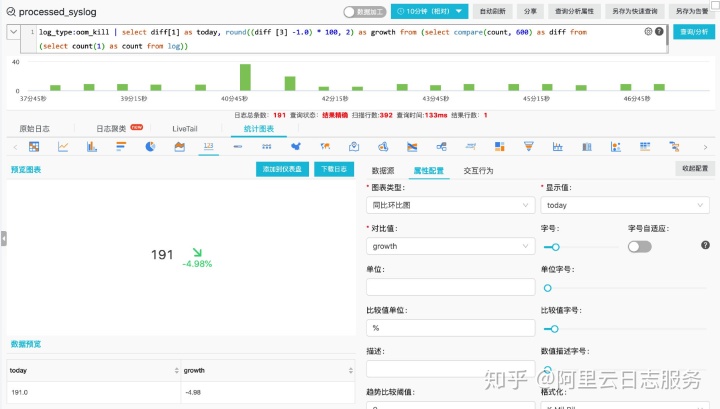Open query settings gear icon
This screenshot has height=409, width=720.
(648, 31)
